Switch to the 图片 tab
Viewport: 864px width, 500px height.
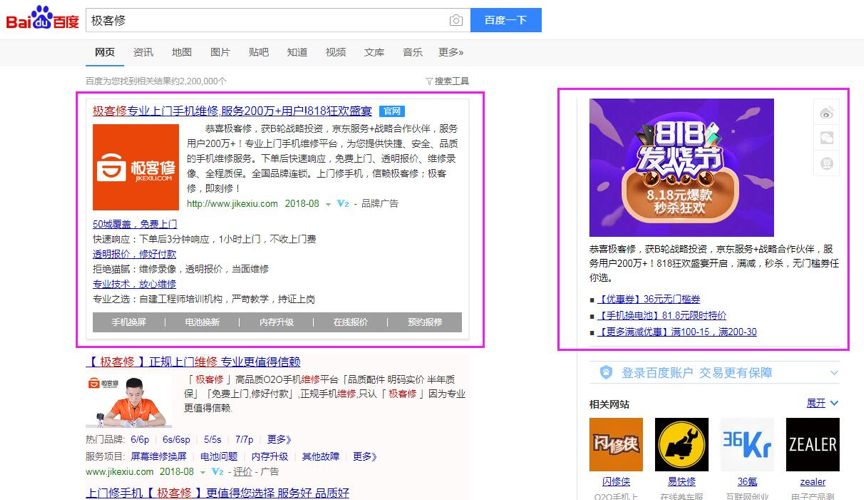[220, 52]
